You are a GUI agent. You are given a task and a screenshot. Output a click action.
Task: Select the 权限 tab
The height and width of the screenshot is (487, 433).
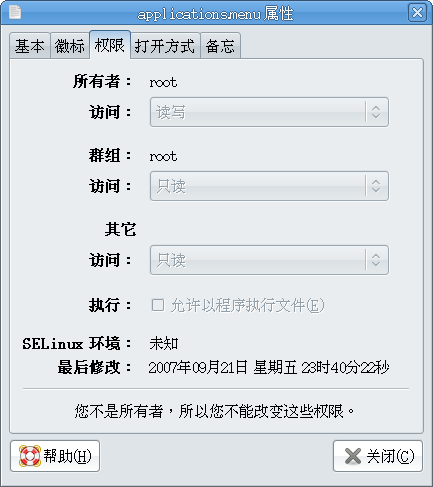[110, 45]
